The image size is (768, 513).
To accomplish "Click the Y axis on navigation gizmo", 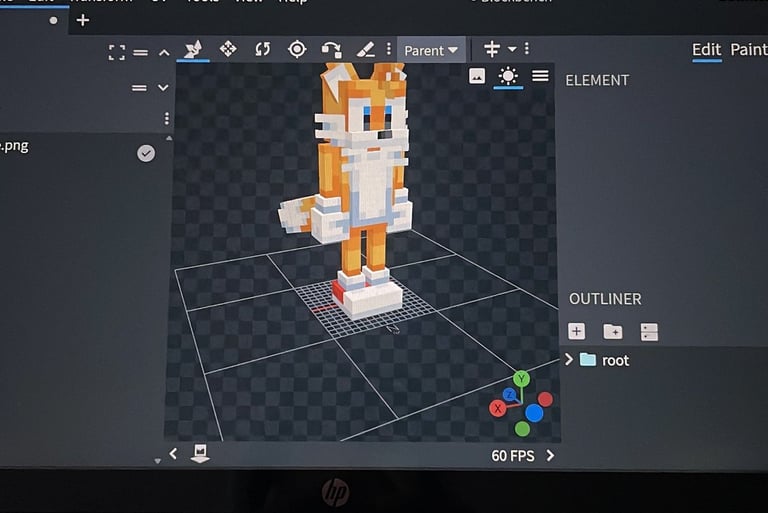I will tap(521, 379).
